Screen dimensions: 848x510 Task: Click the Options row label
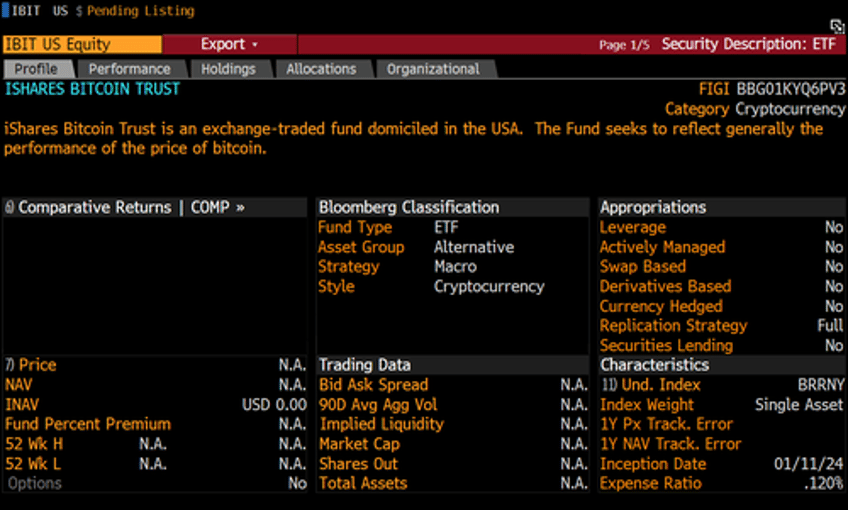click(x=35, y=483)
